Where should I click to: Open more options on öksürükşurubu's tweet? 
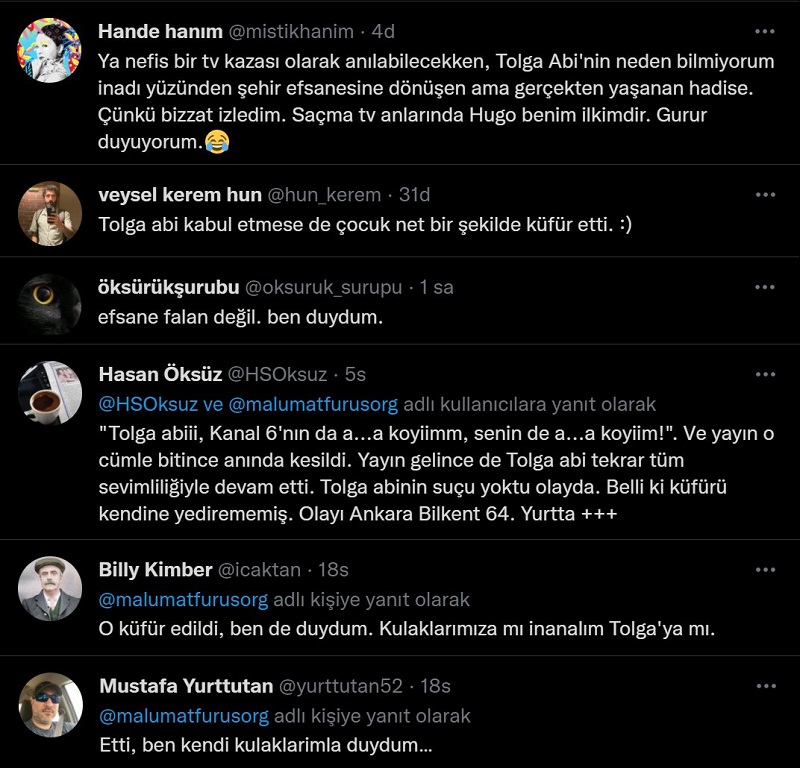(765, 287)
